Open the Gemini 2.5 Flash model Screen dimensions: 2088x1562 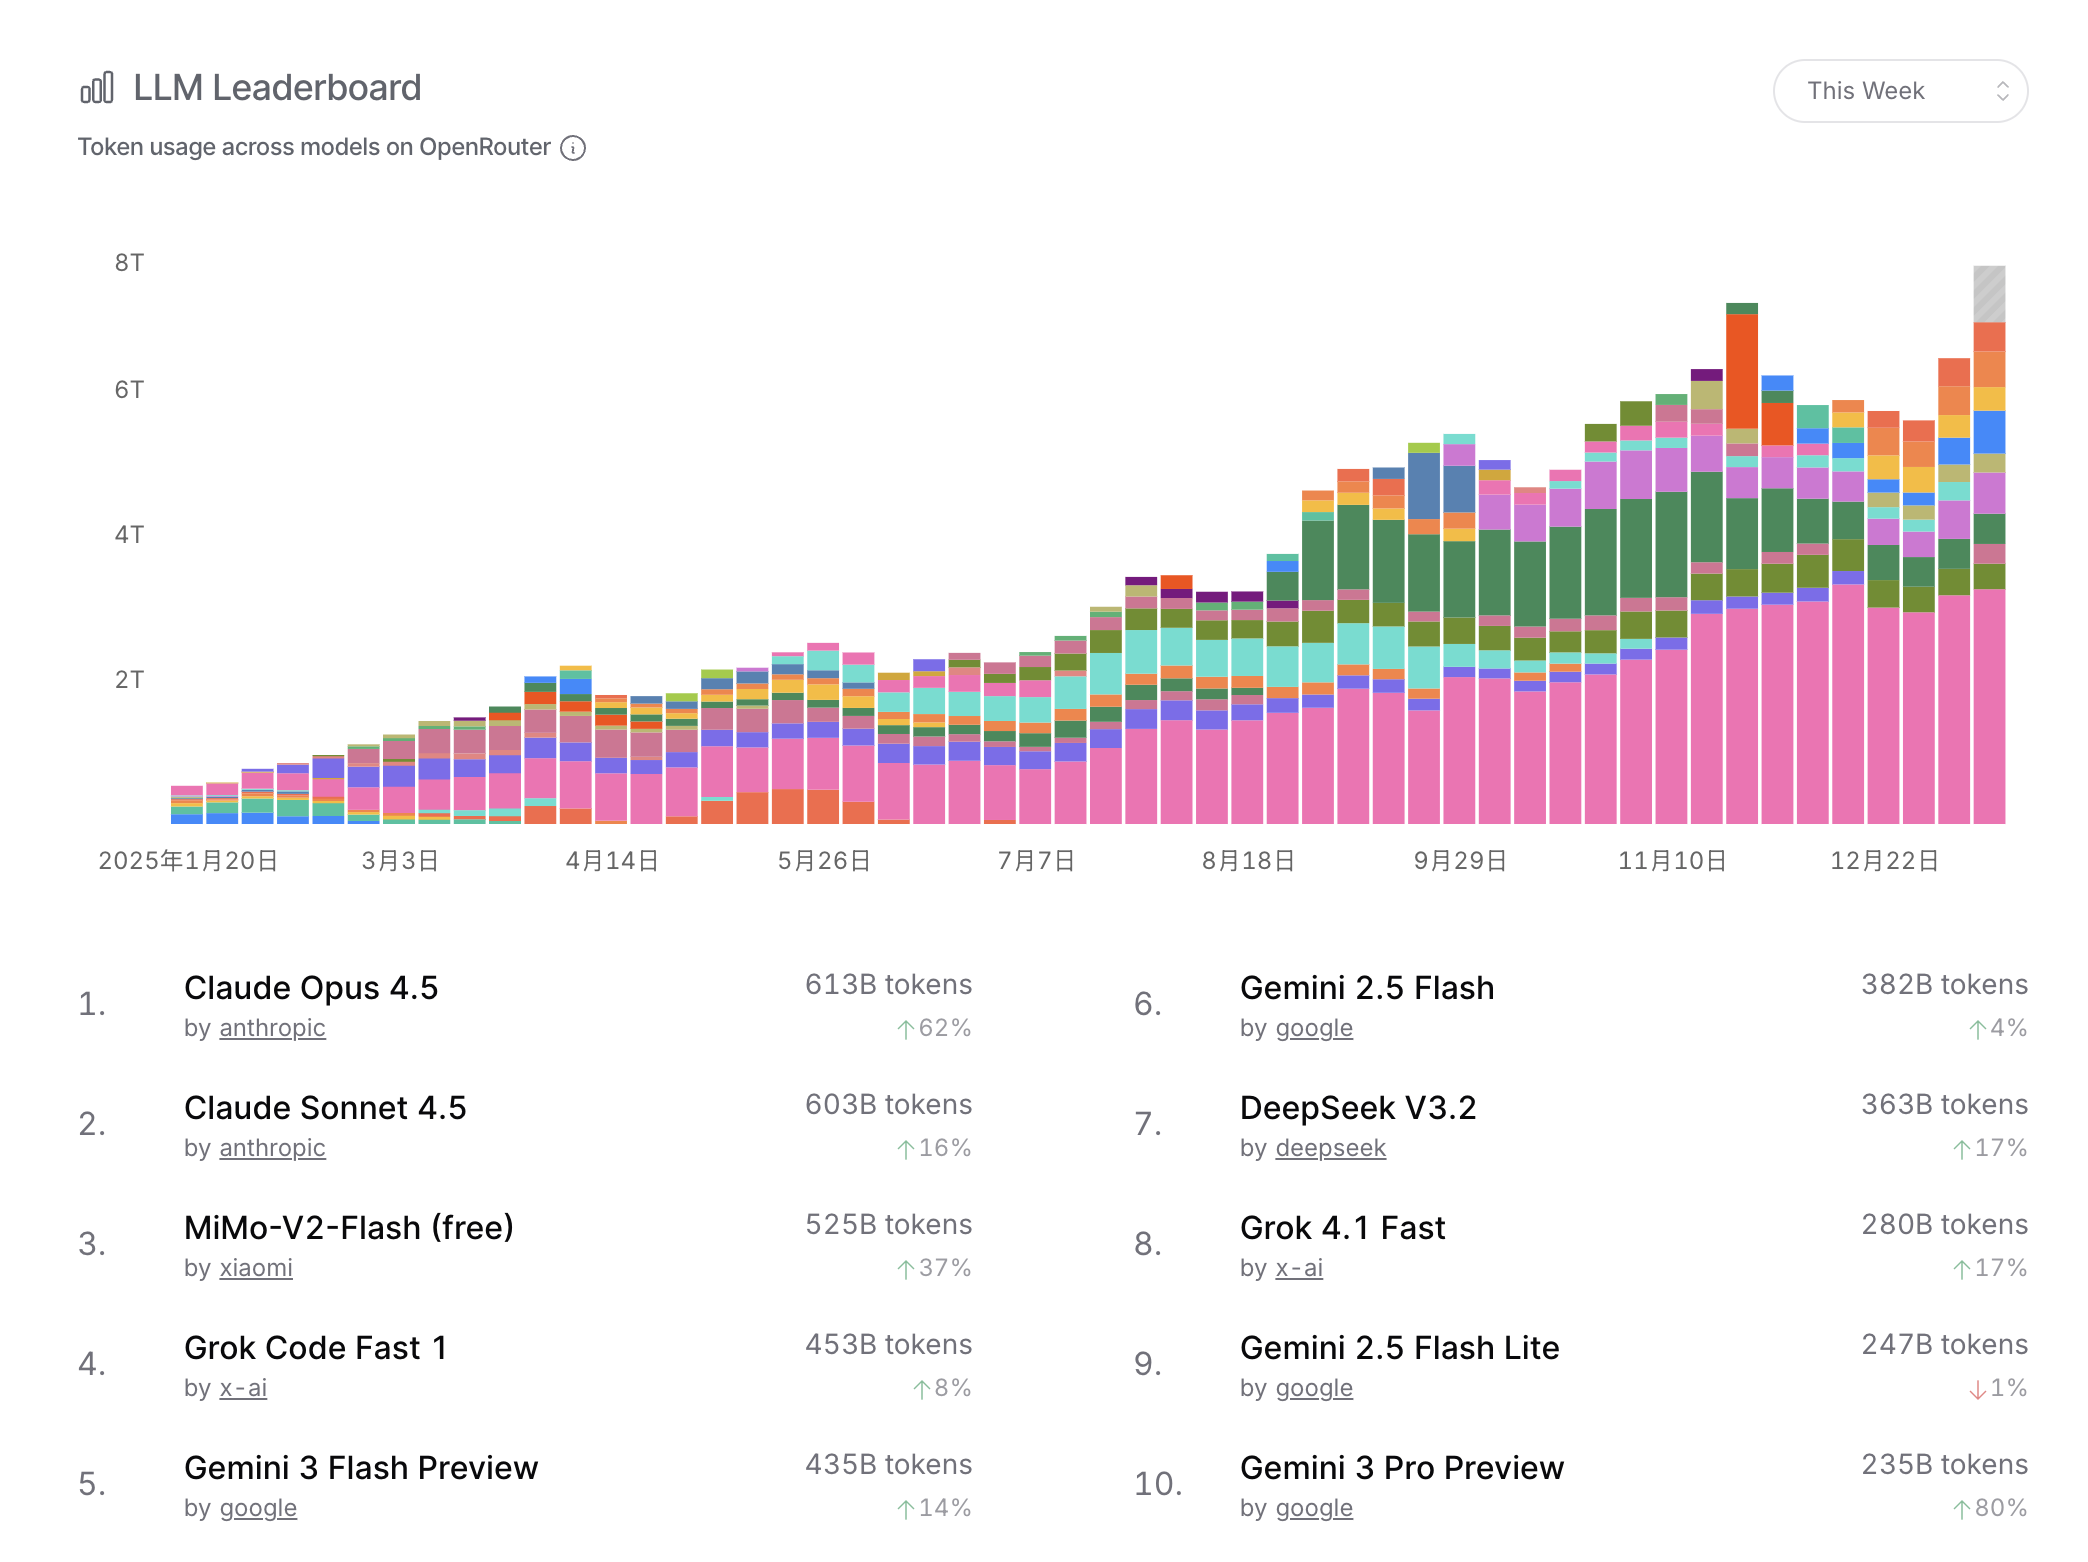[x=1366, y=988]
